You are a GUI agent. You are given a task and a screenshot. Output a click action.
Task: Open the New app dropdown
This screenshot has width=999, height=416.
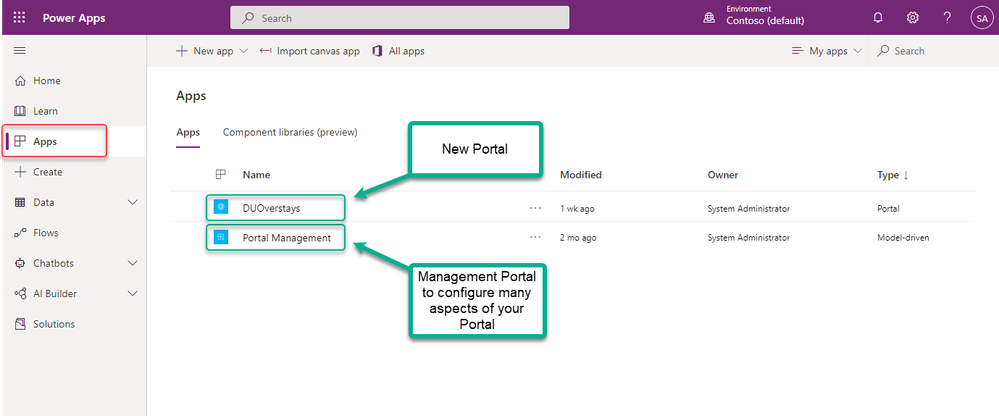(x=212, y=51)
